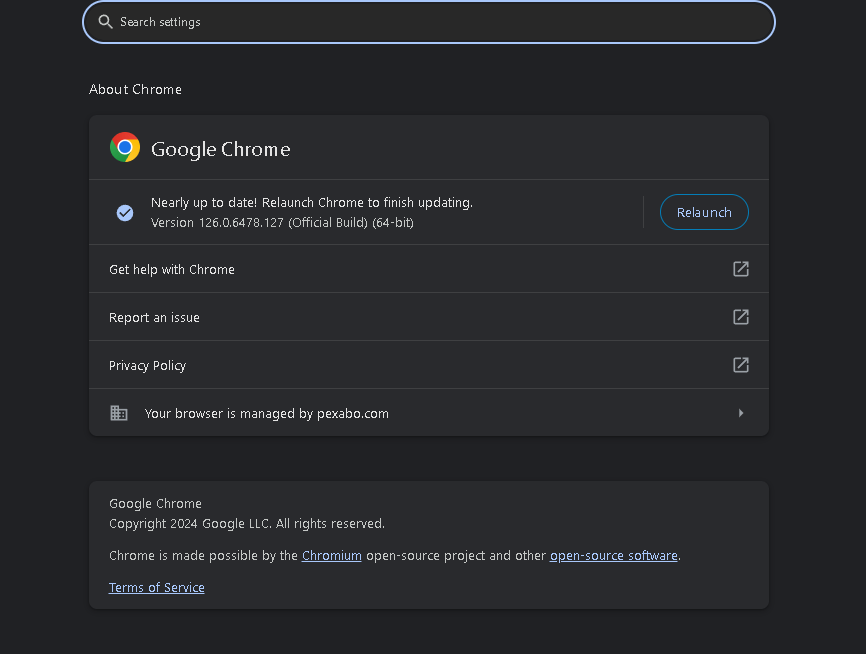Viewport: 866px width, 654px height.
Task: Click the Google Chrome card title
Action: [220, 149]
